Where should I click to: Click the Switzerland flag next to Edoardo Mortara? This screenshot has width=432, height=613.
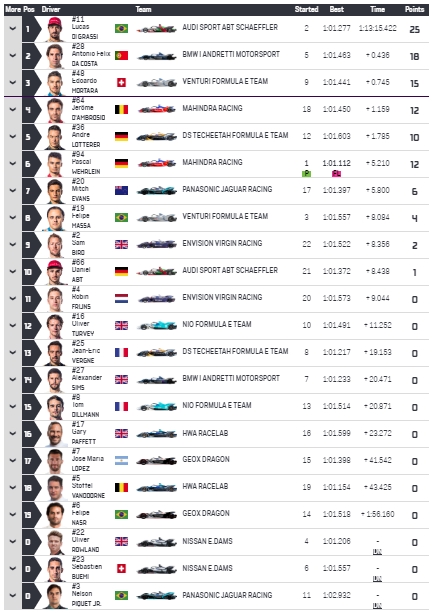pos(121,82)
